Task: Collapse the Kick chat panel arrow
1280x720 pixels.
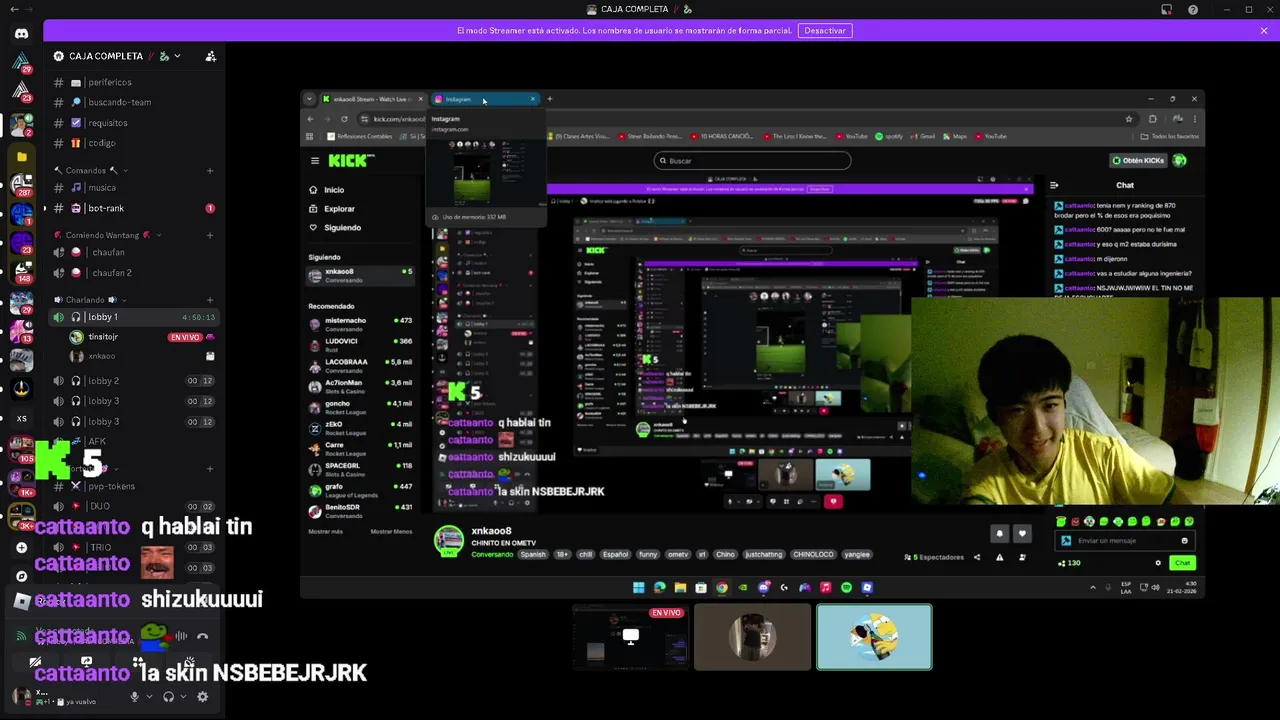Action: click(x=1054, y=185)
